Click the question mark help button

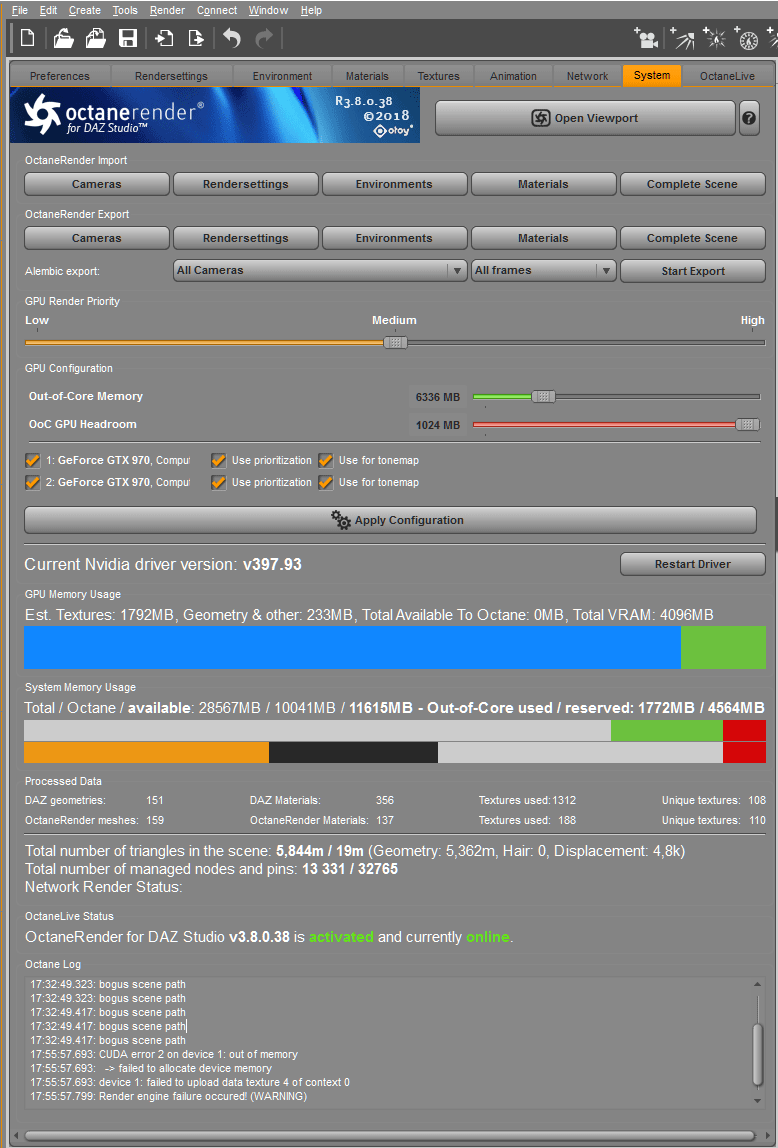pos(749,118)
